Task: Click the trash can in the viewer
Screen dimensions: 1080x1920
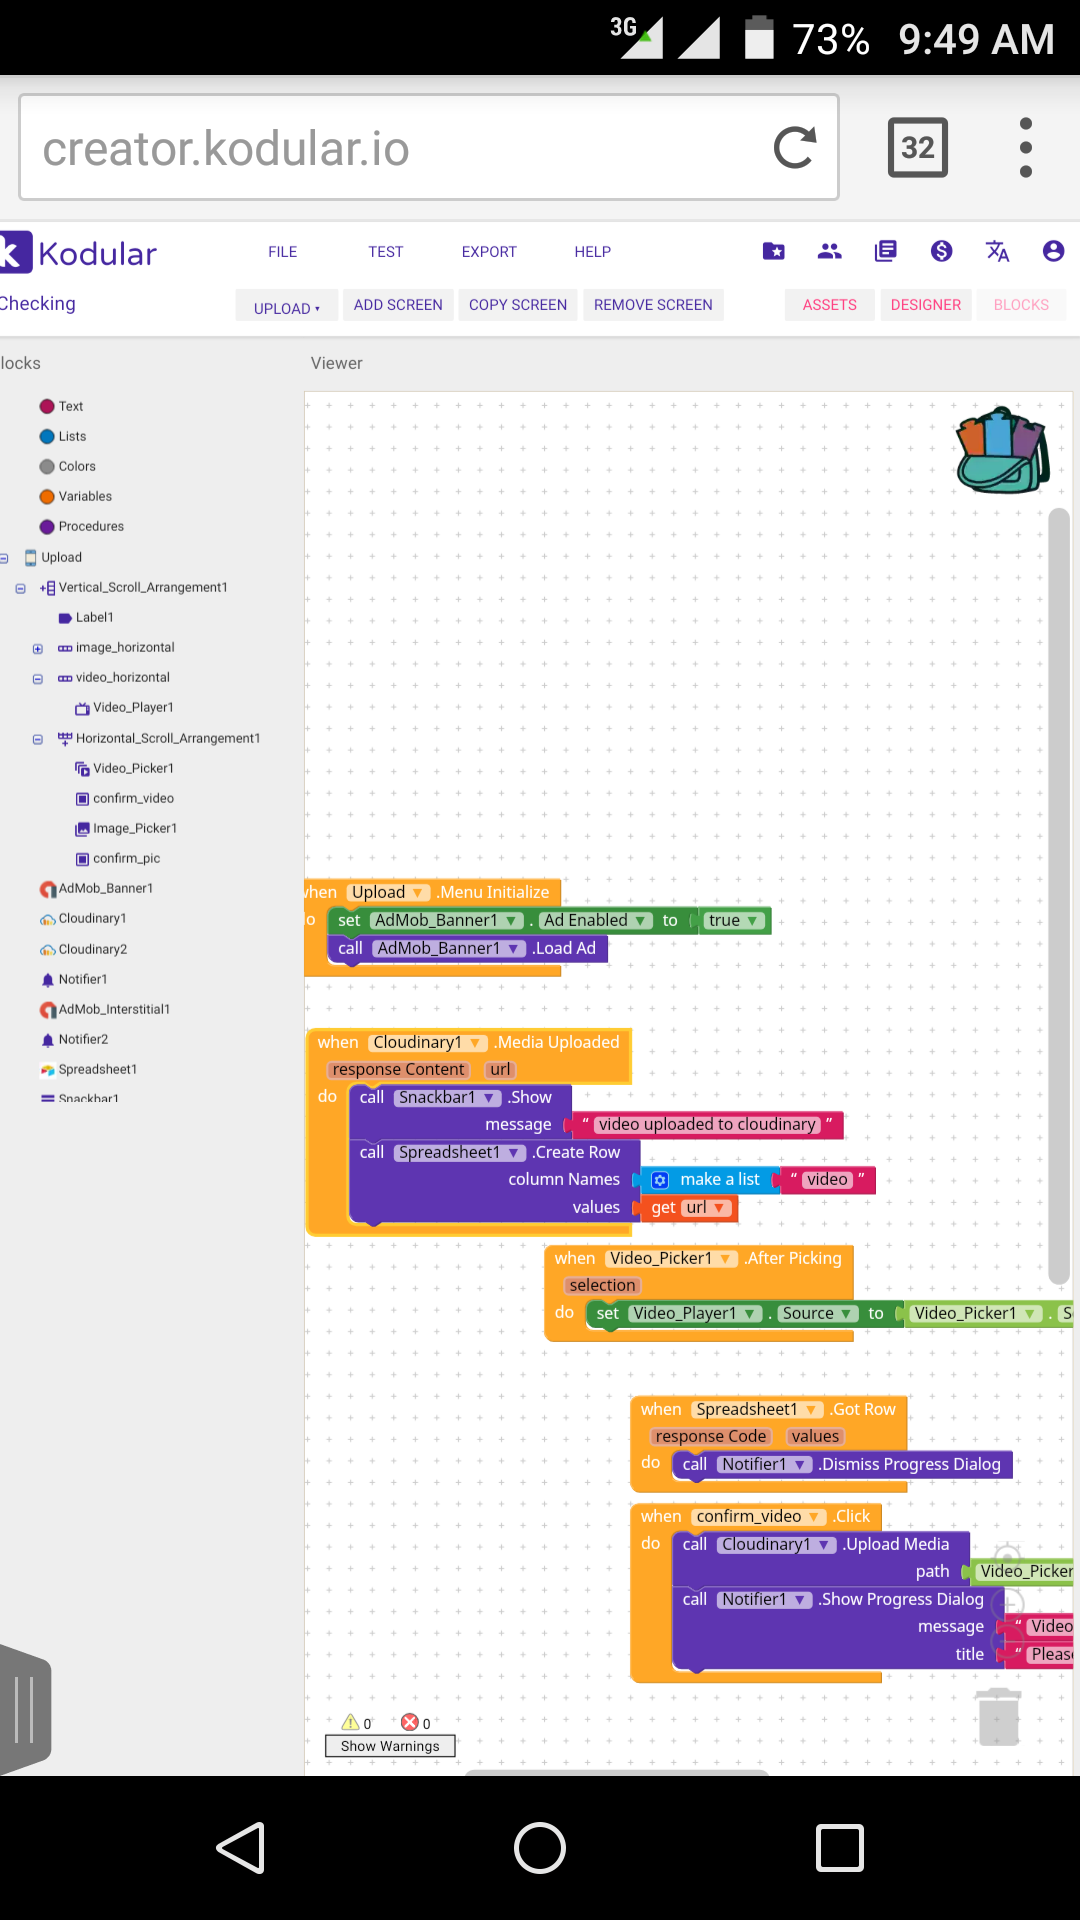Action: (998, 1716)
